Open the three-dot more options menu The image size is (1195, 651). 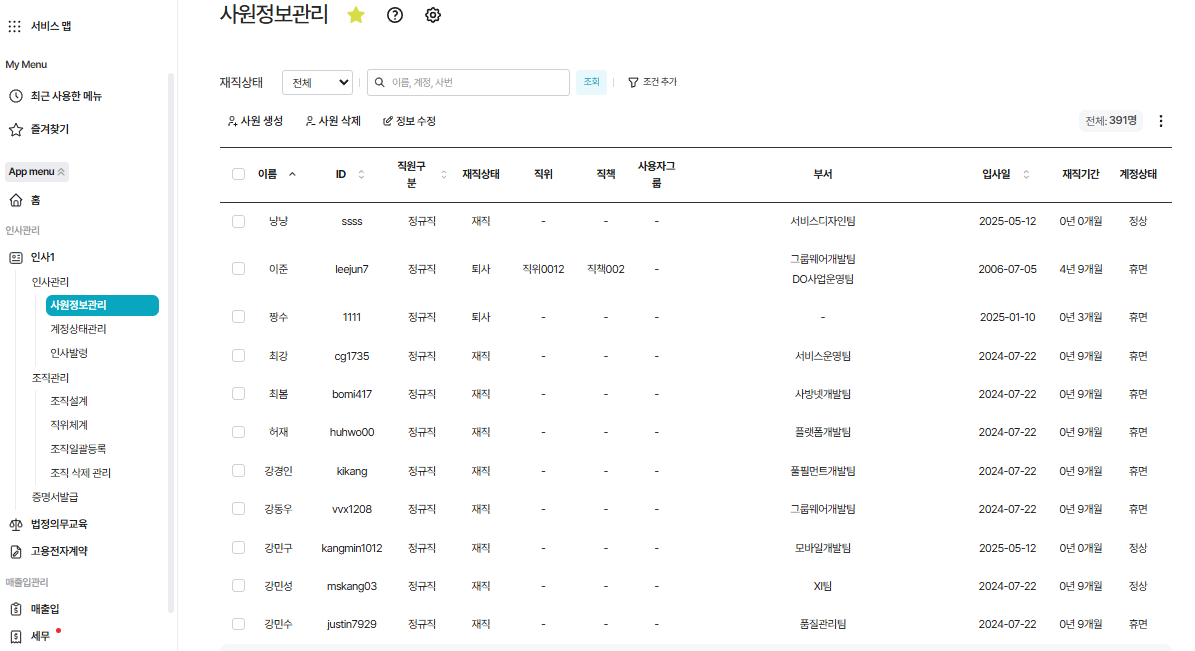click(x=1160, y=121)
